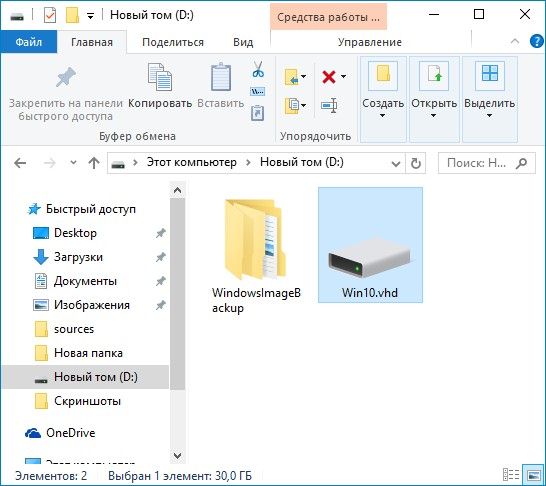This screenshot has height=486, width=546.
Task: Open Загрузки in the navigation pane
Action: click(78, 257)
